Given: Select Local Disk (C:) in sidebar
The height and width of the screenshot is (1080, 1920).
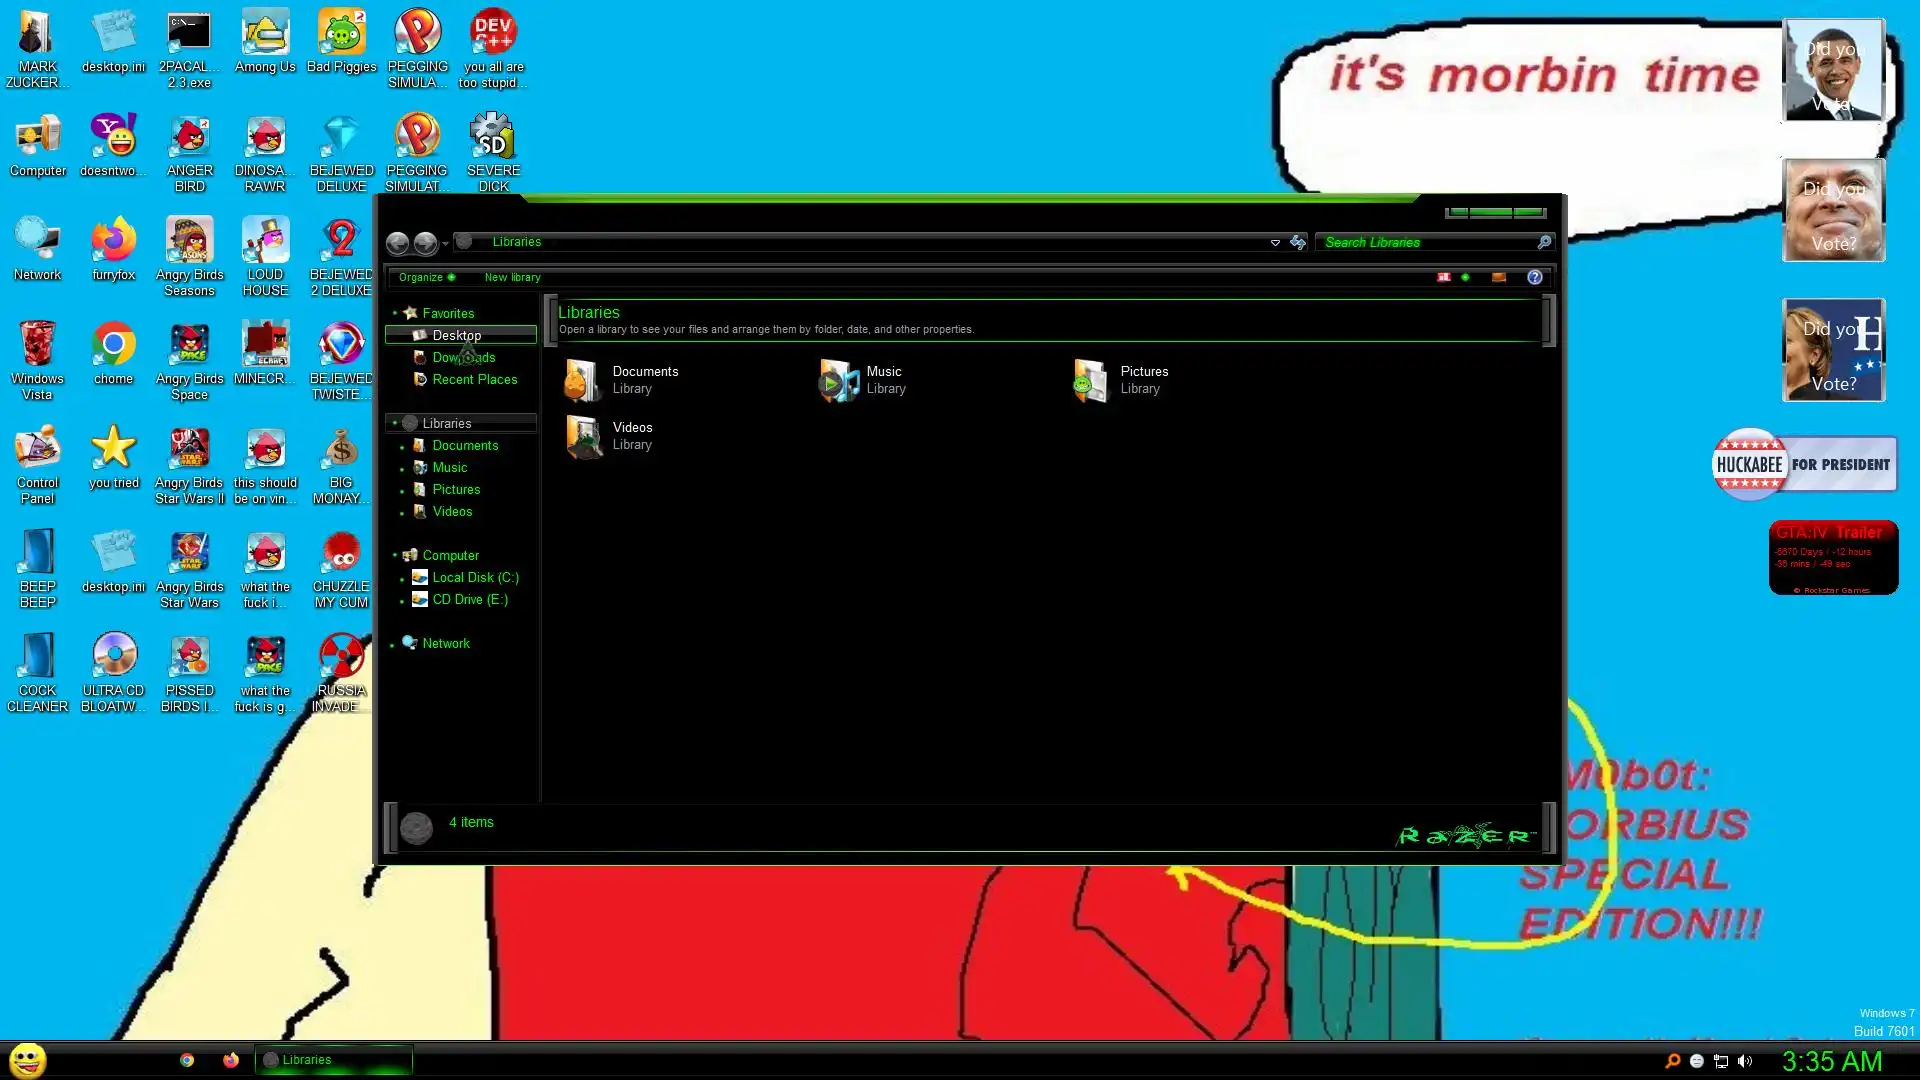Looking at the screenshot, I should coord(475,577).
